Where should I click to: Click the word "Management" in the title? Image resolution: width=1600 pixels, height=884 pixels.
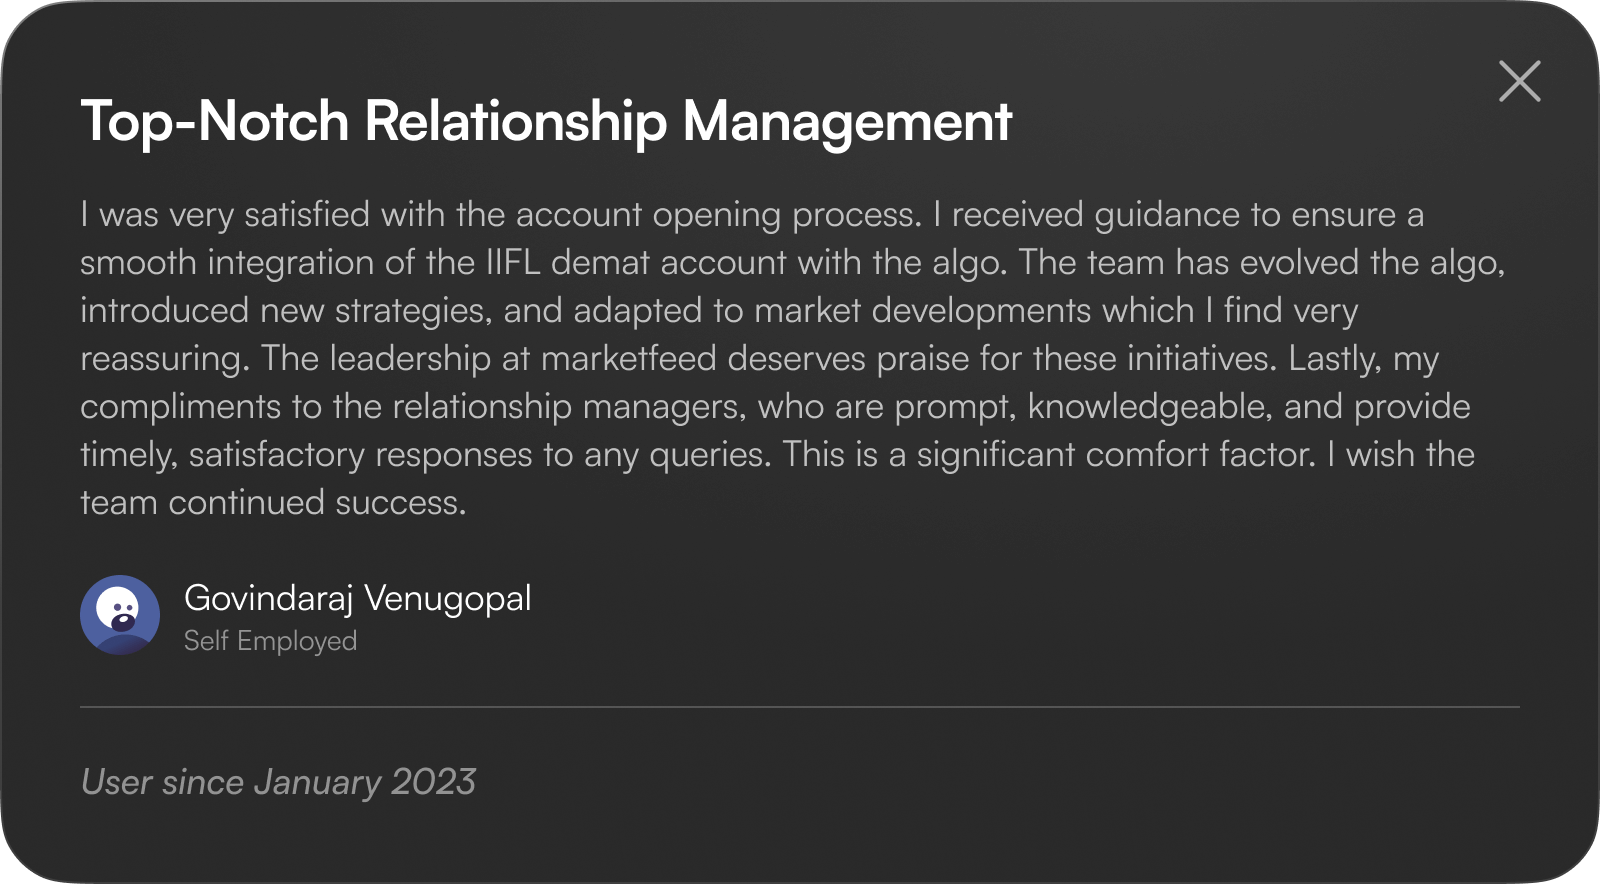pos(847,121)
